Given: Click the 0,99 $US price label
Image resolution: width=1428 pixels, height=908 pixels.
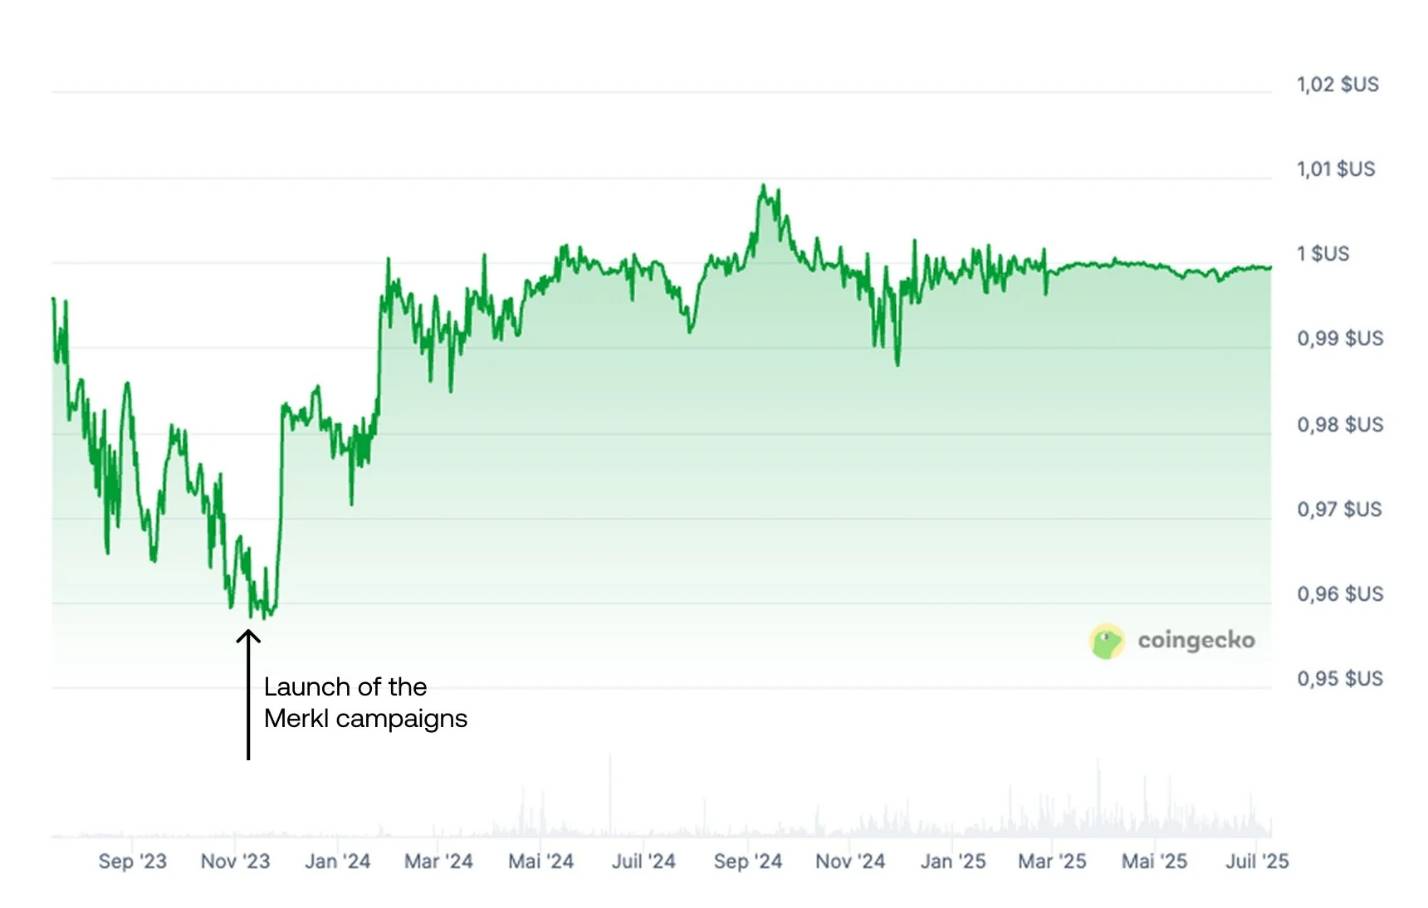Looking at the screenshot, I should 1340,338.
